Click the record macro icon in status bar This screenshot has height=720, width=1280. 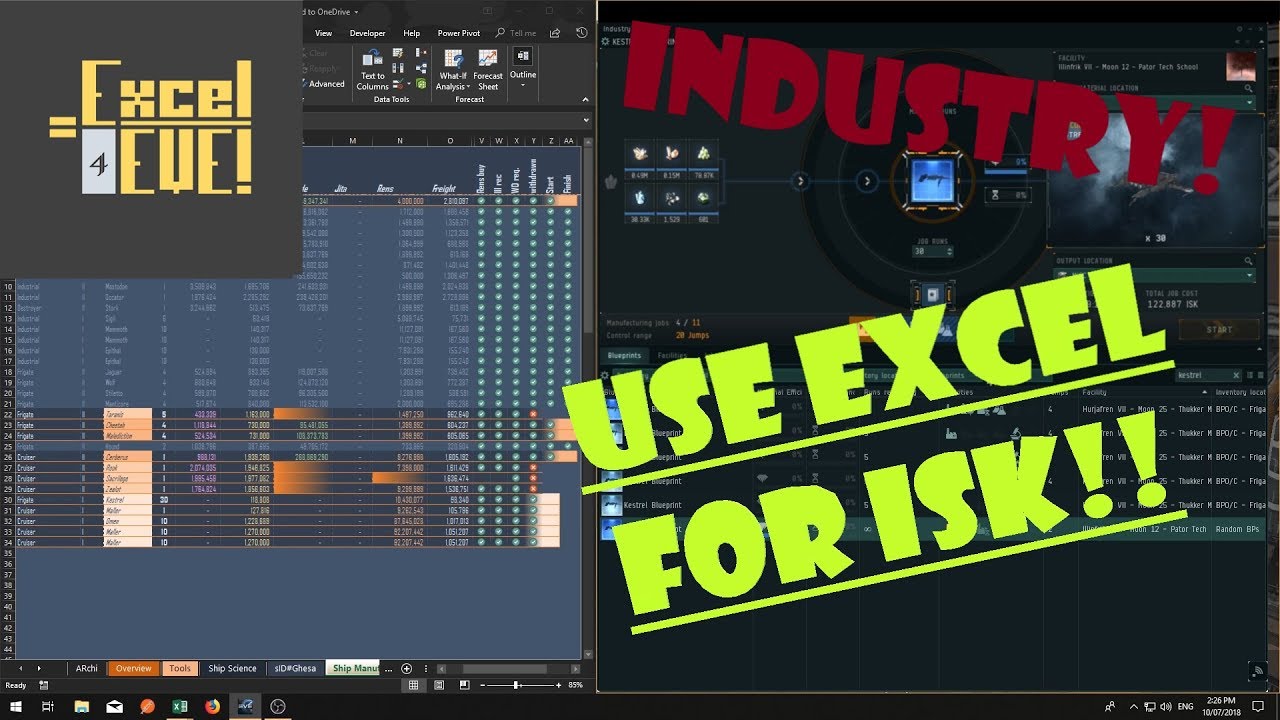[44, 685]
